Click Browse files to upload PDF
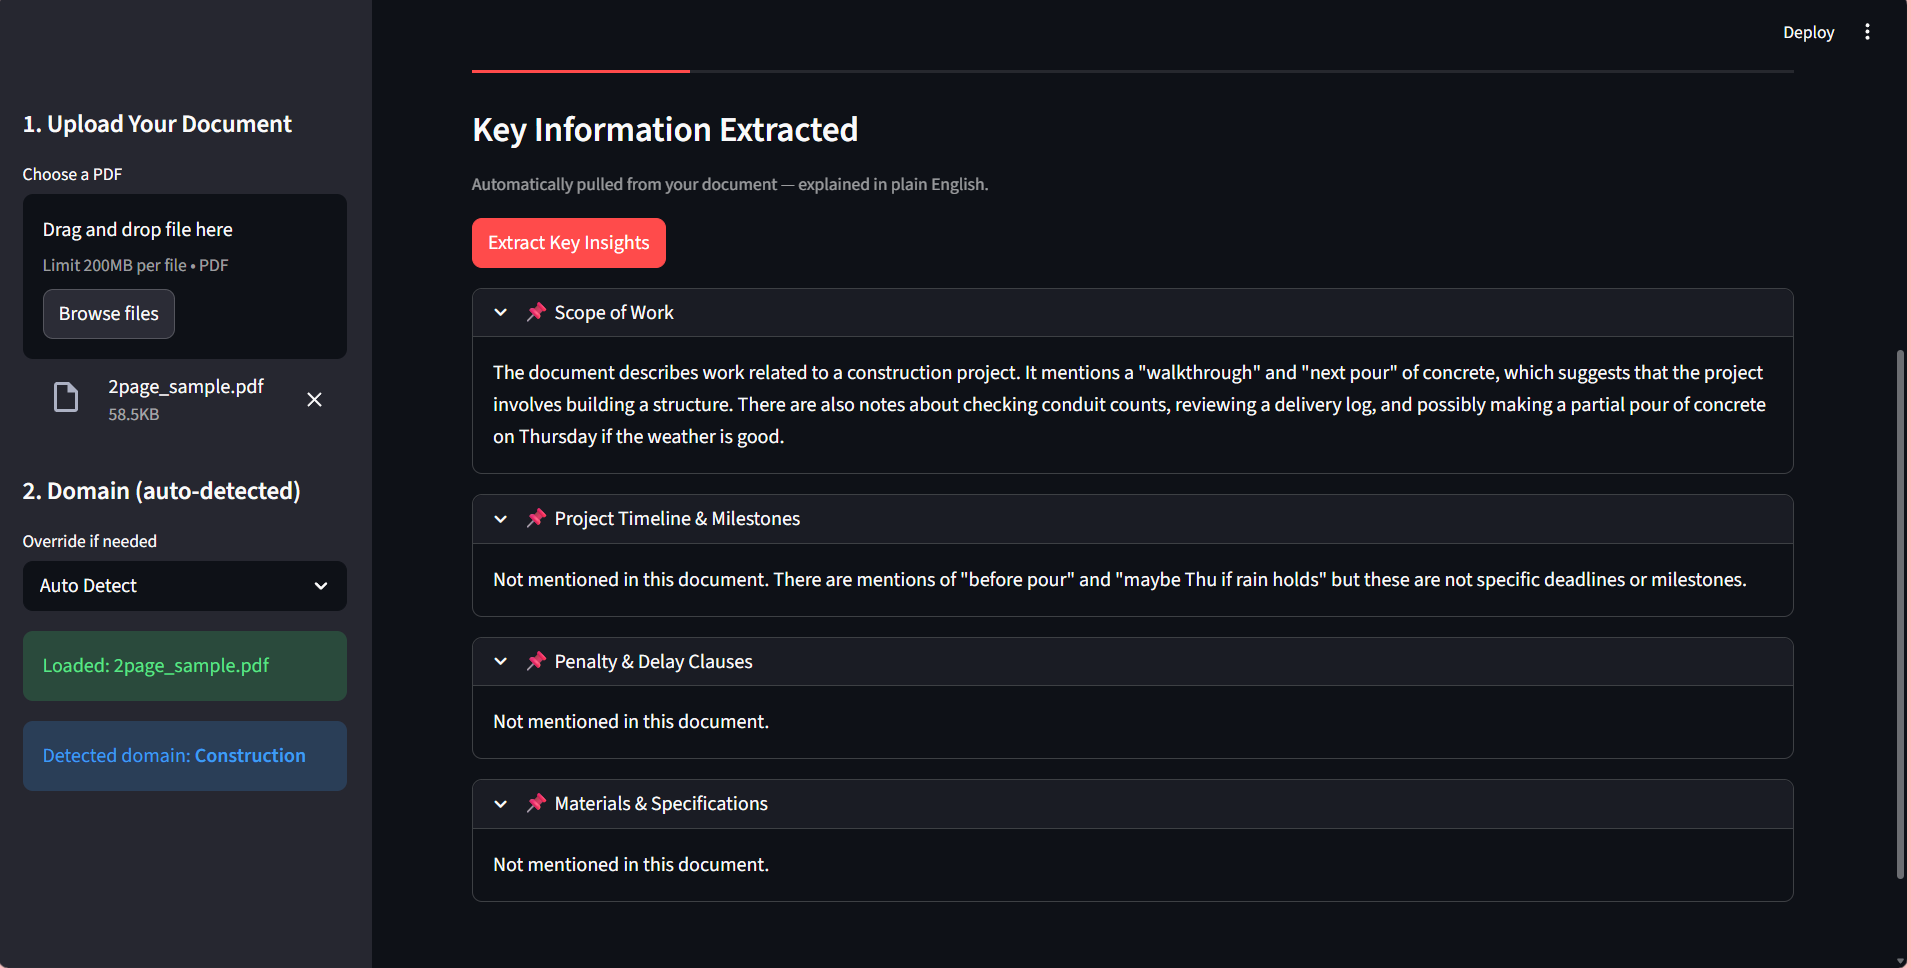The height and width of the screenshot is (968, 1911). pos(109,314)
